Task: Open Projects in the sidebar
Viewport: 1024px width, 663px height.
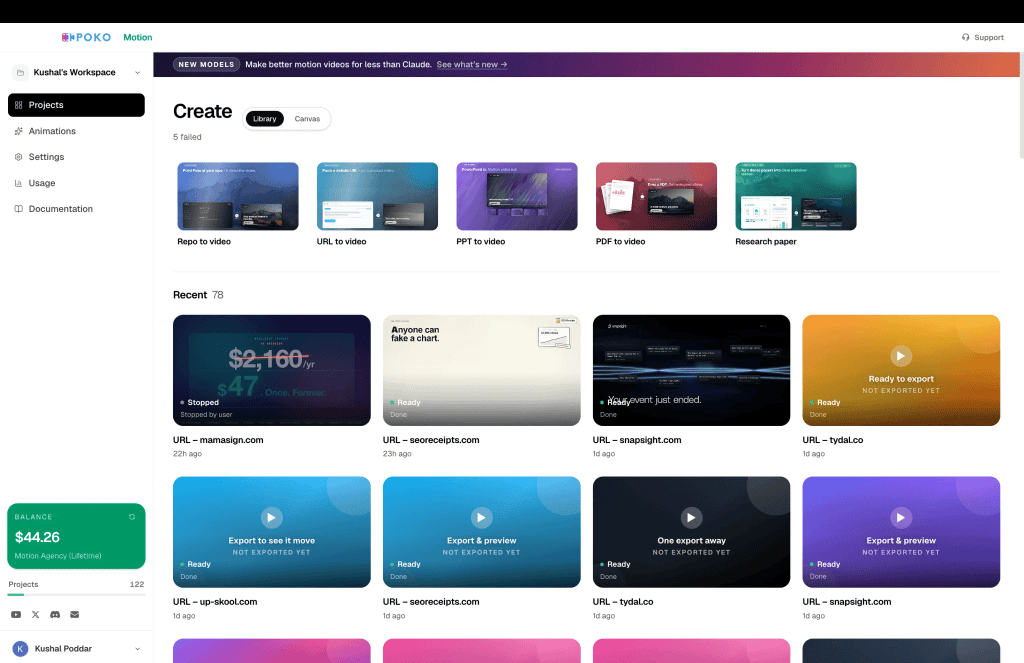Action: [x=76, y=105]
